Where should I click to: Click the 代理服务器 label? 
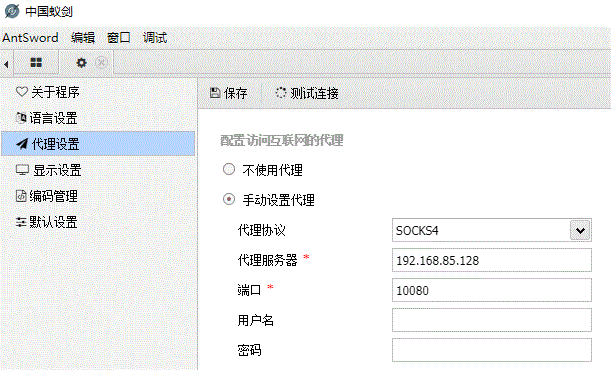(x=268, y=260)
